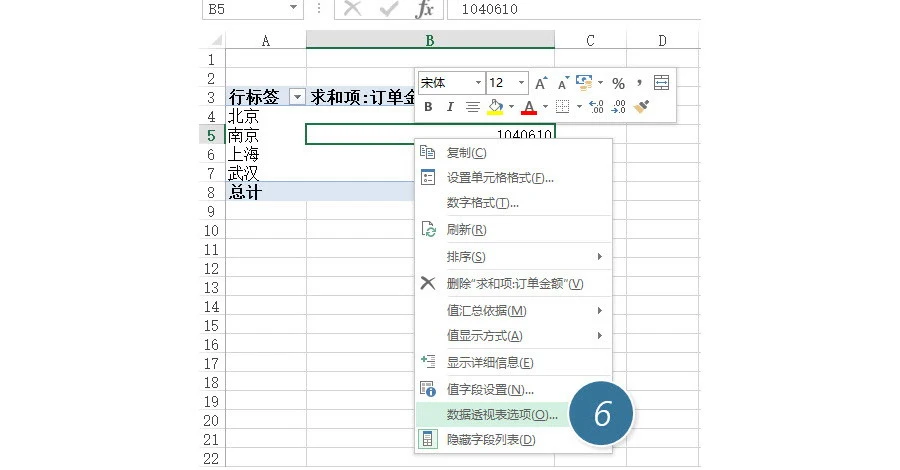Screen dimensions: 900x470
Task: Select row 5 header
Action: (x=211, y=135)
